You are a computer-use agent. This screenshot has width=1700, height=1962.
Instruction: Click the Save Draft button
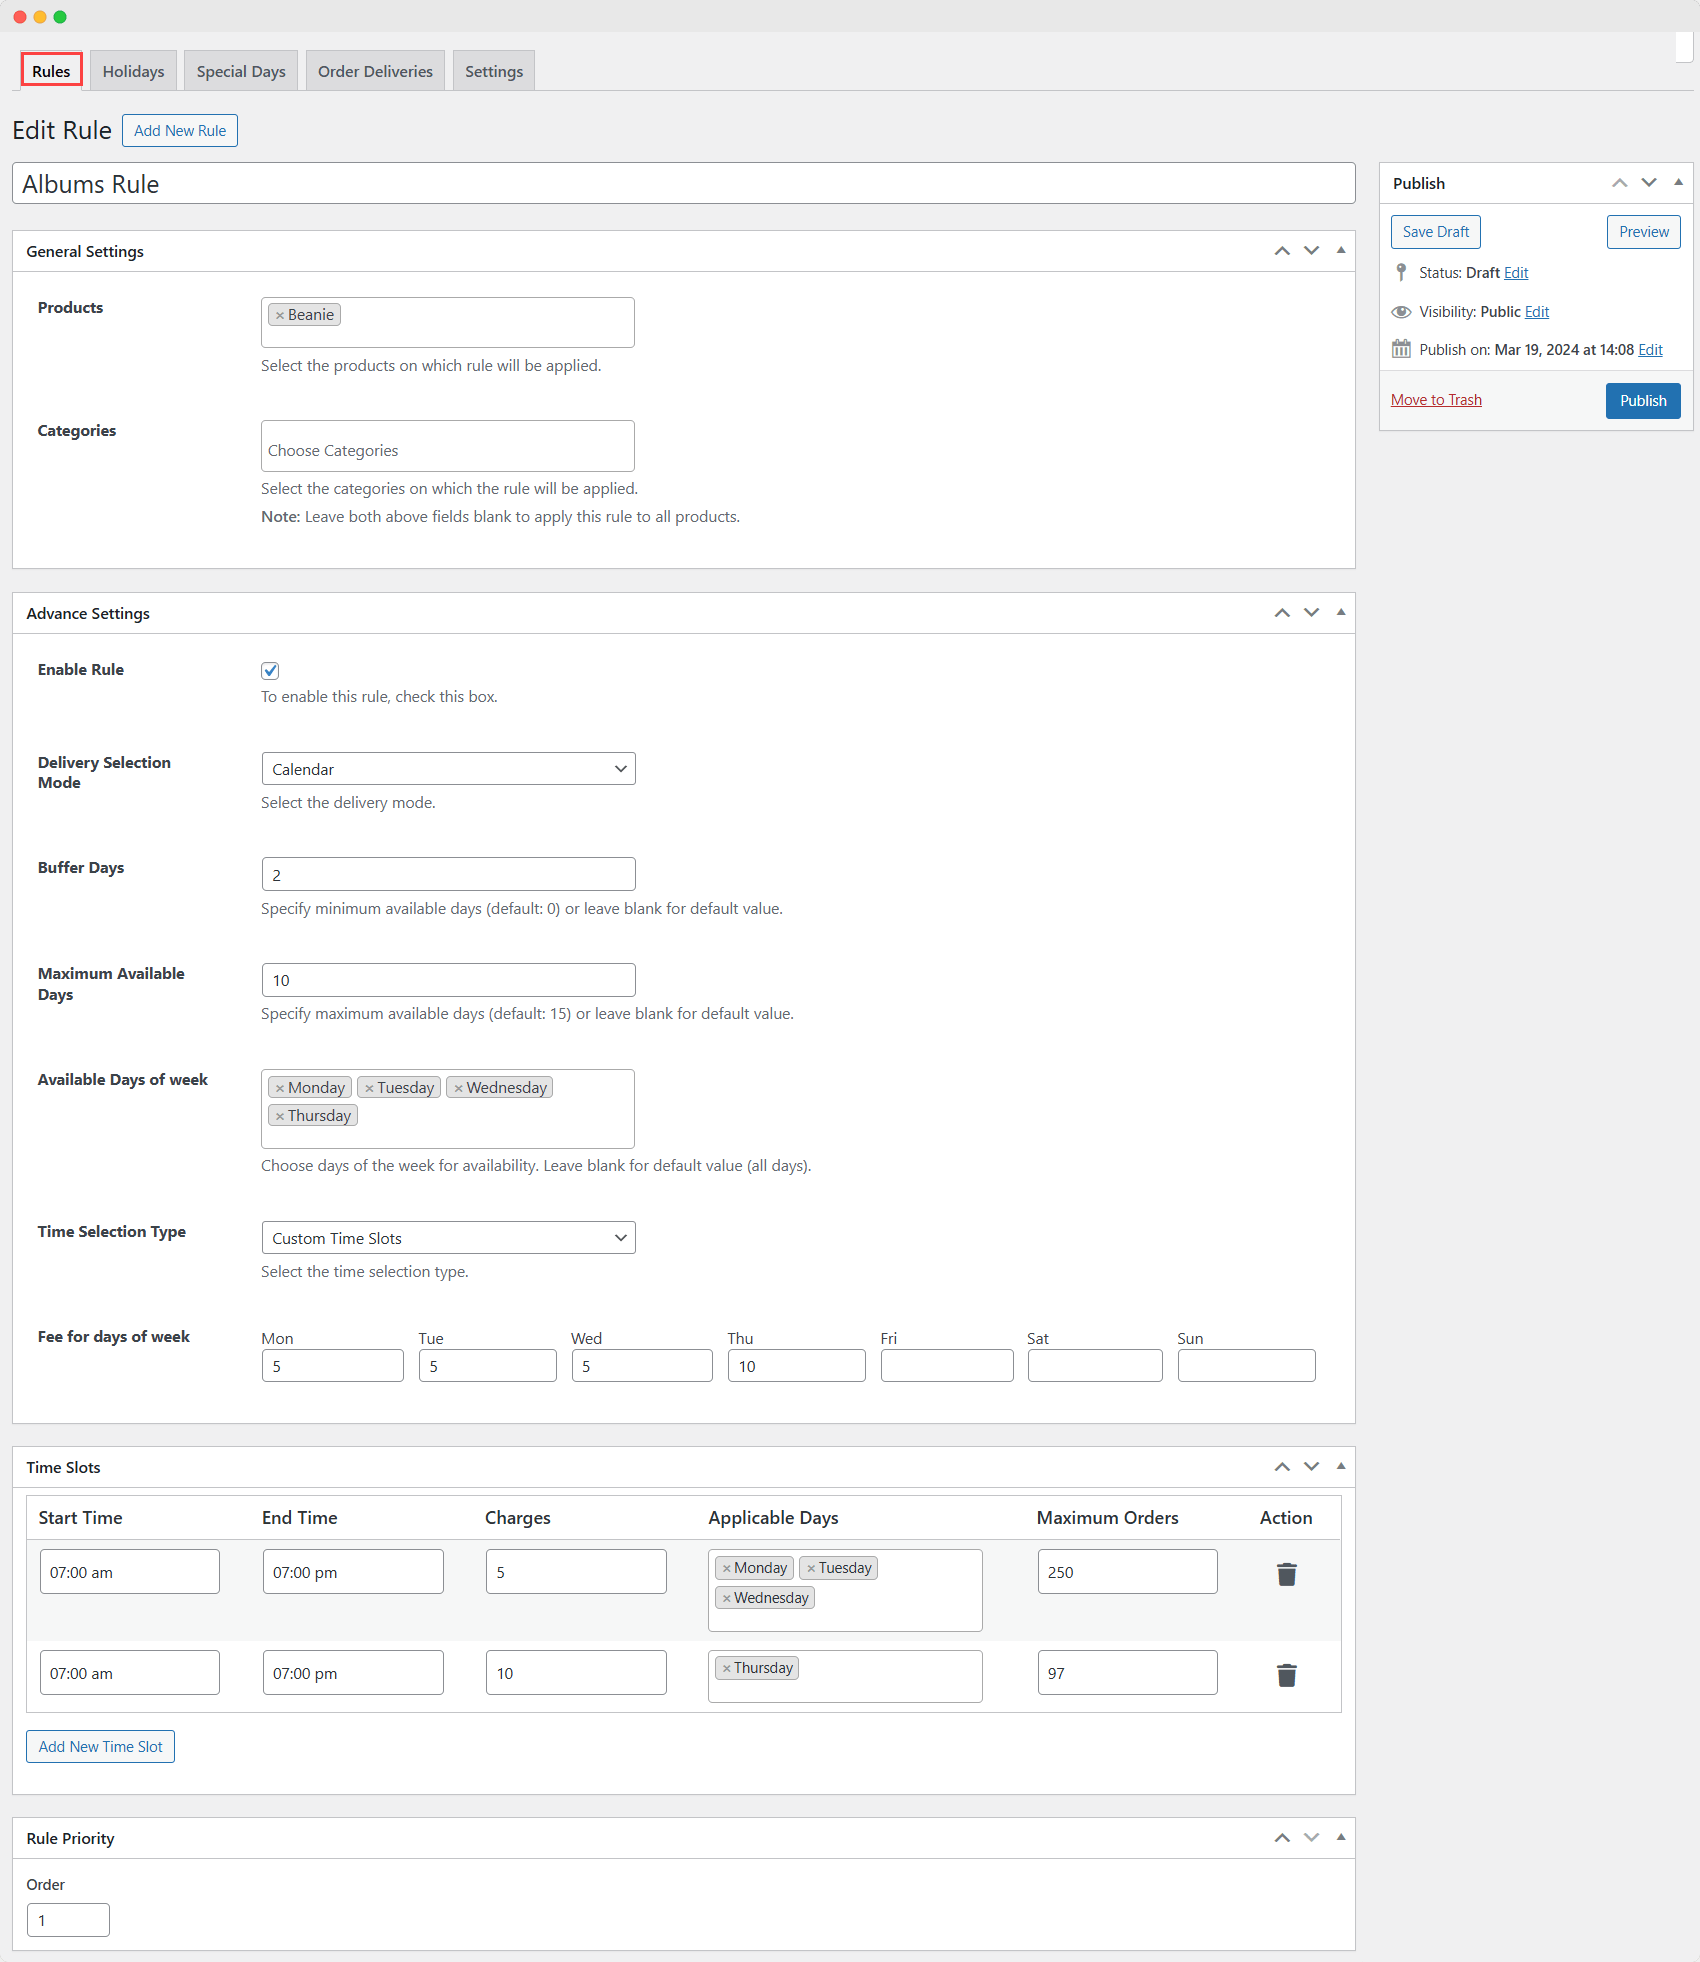[x=1435, y=231]
